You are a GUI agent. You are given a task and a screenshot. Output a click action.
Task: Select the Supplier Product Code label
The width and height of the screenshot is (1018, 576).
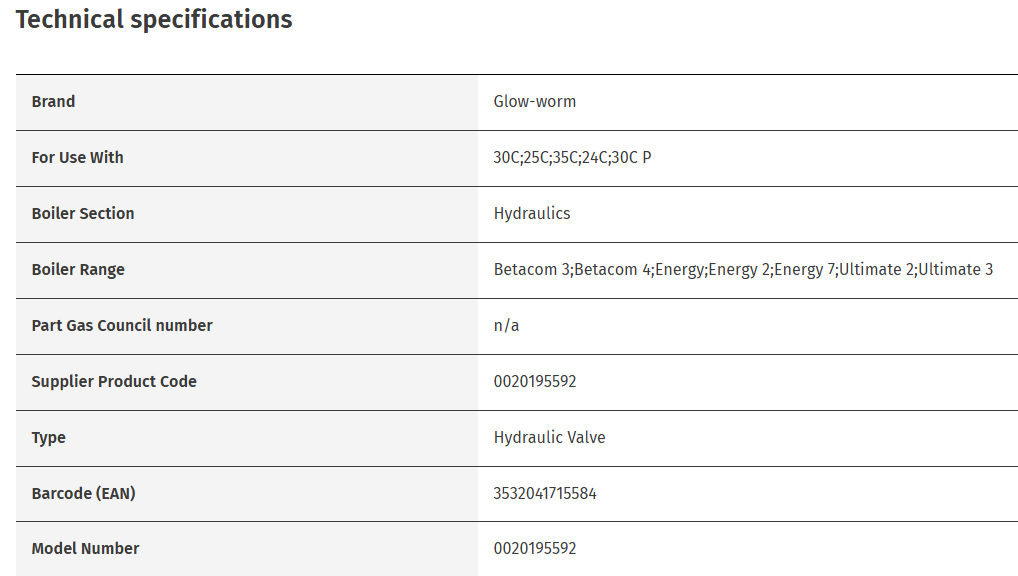coord(114,382)
